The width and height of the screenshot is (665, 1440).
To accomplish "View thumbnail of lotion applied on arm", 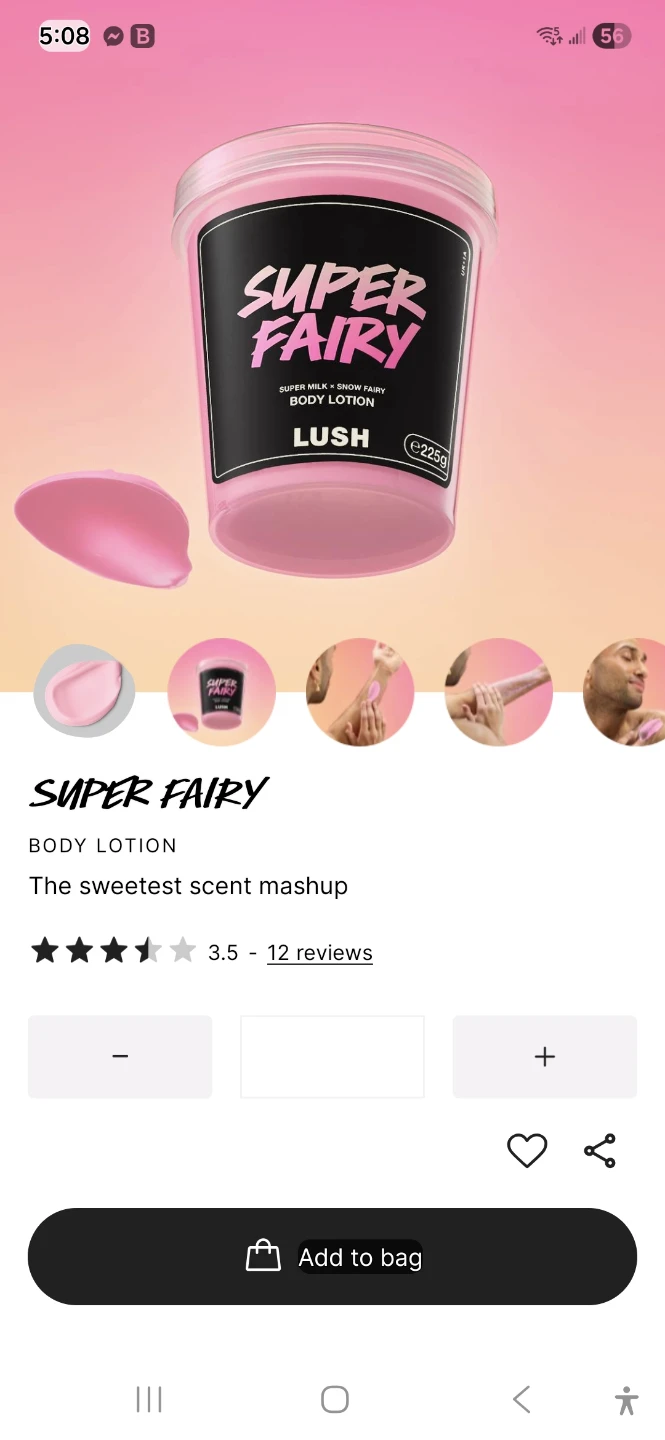I will tap(360, 692).
